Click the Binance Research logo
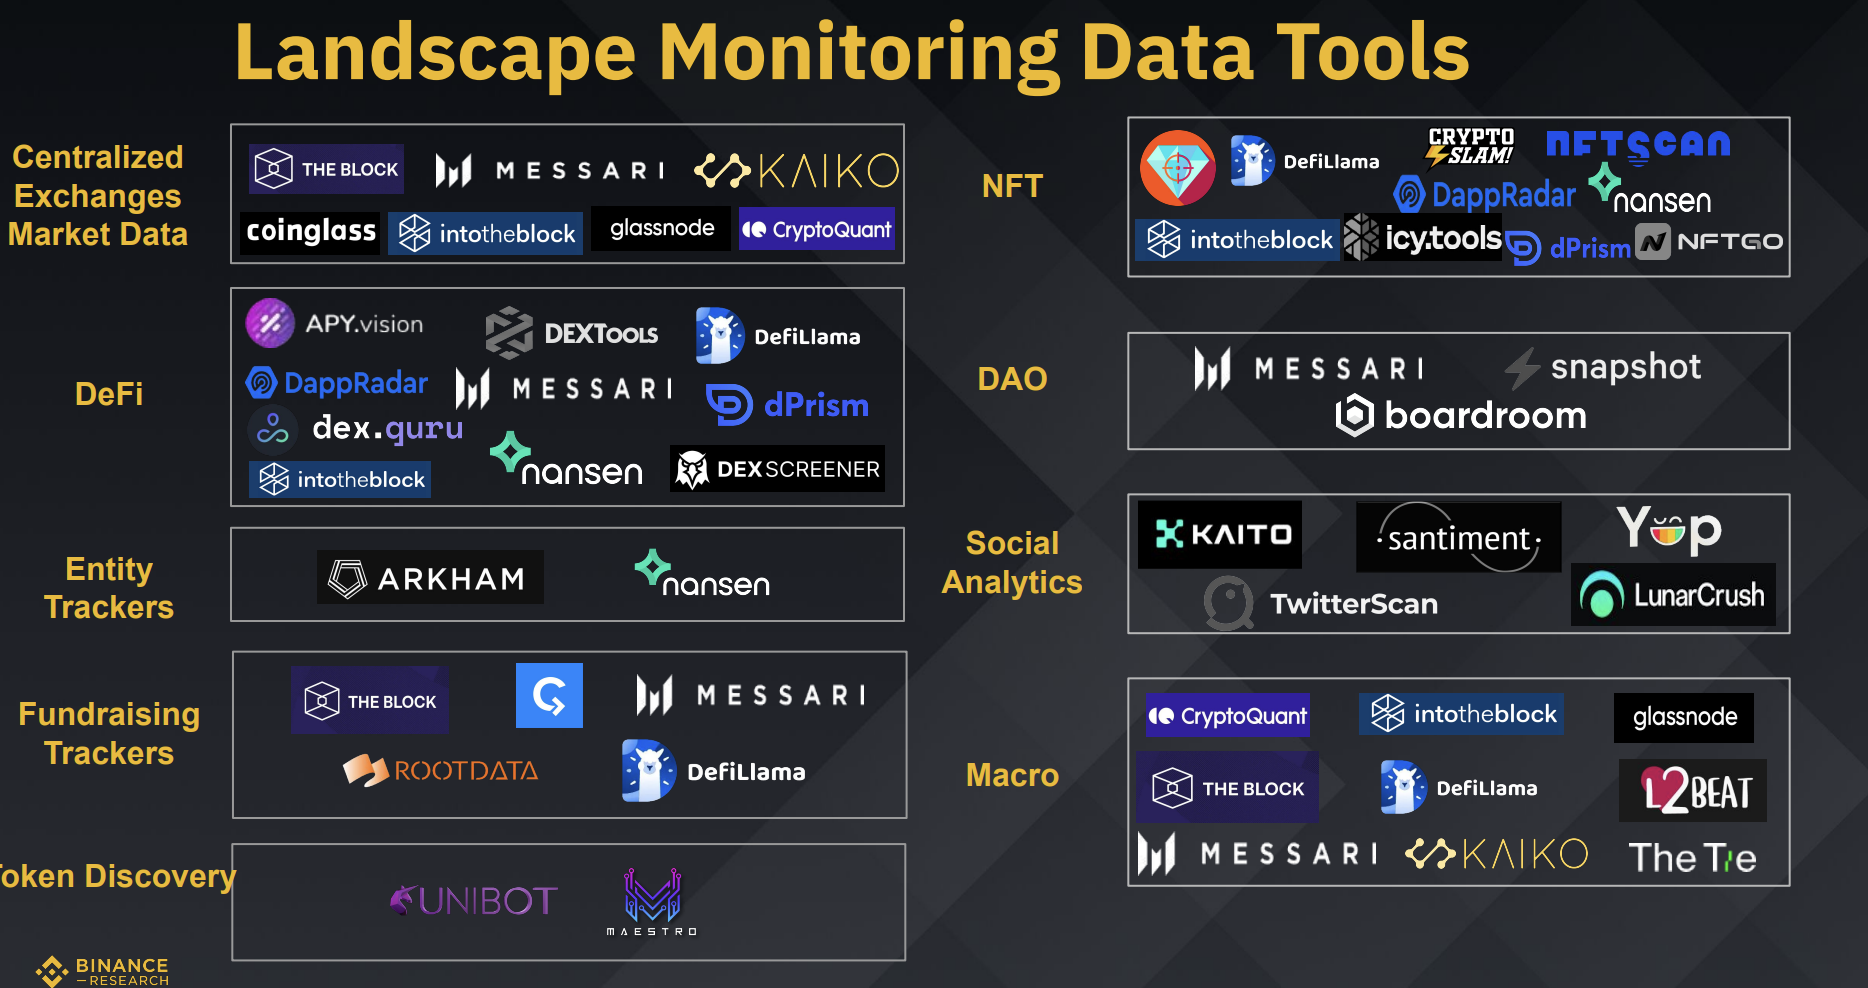The width and height of the screenshot is (1868, 988). pos(103,972)
